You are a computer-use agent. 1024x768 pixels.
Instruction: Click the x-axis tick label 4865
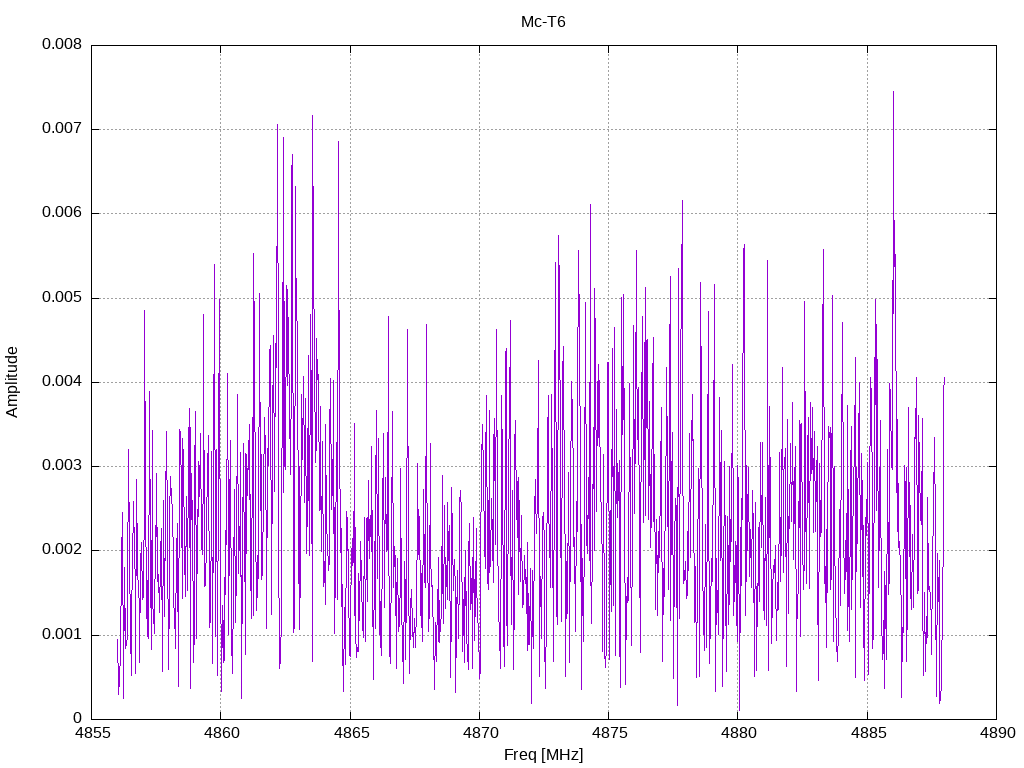(x=351, y=733)
